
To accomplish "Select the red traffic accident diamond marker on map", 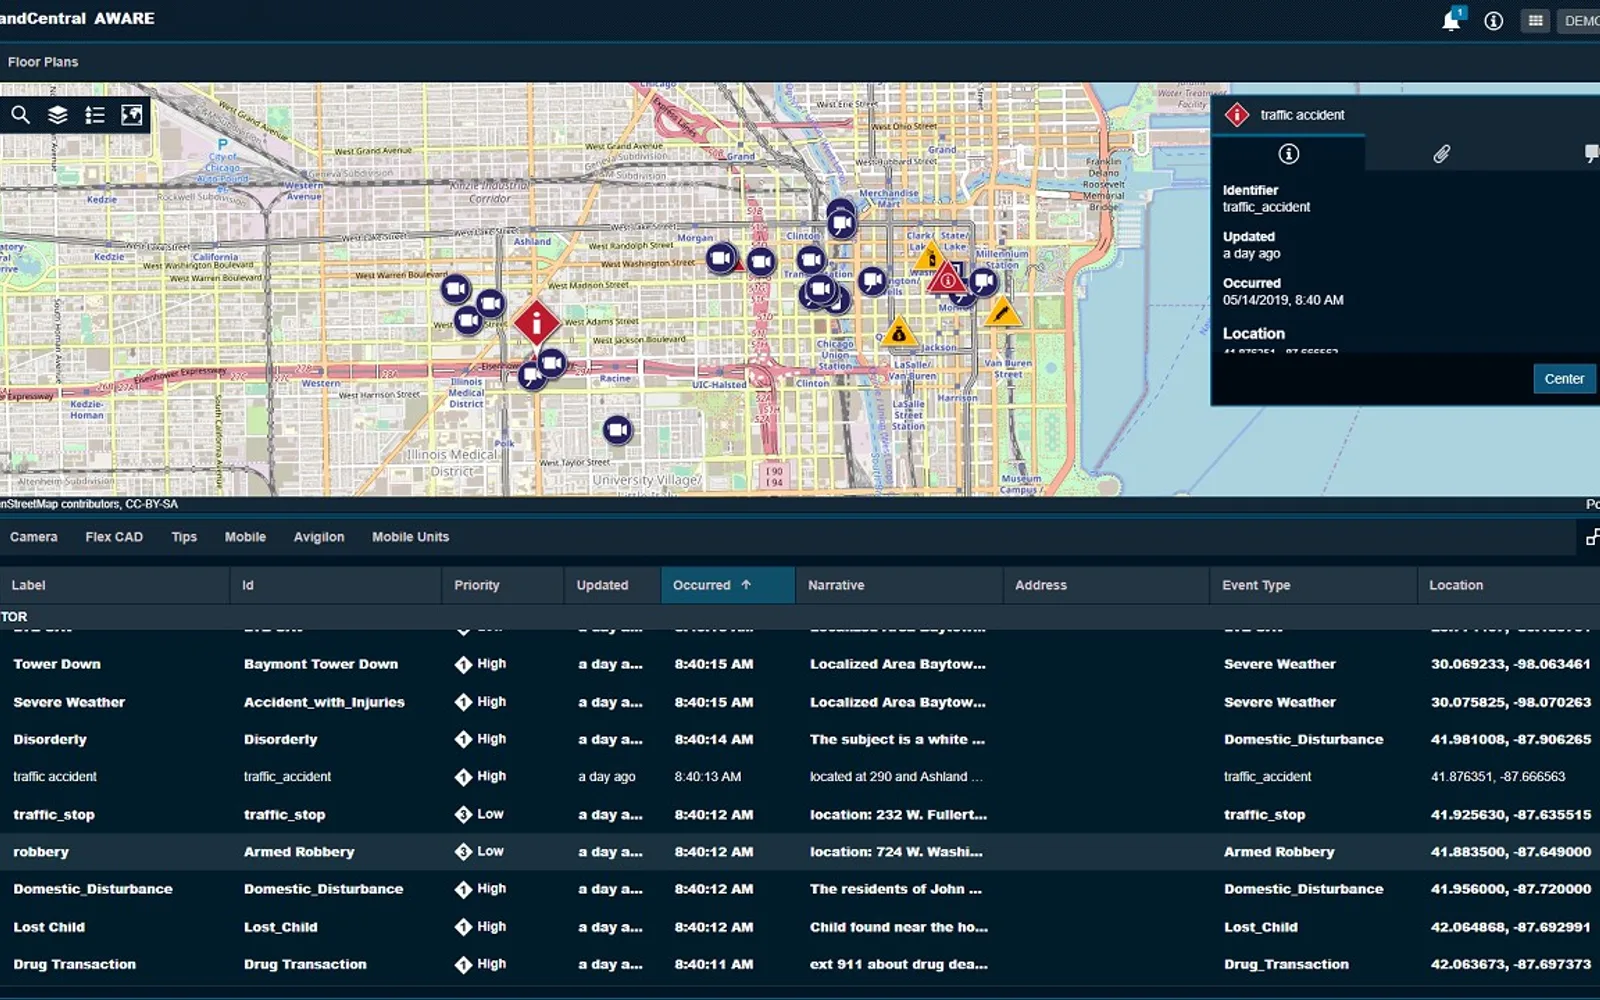I will pyautogui.click(x=537, y=323).
